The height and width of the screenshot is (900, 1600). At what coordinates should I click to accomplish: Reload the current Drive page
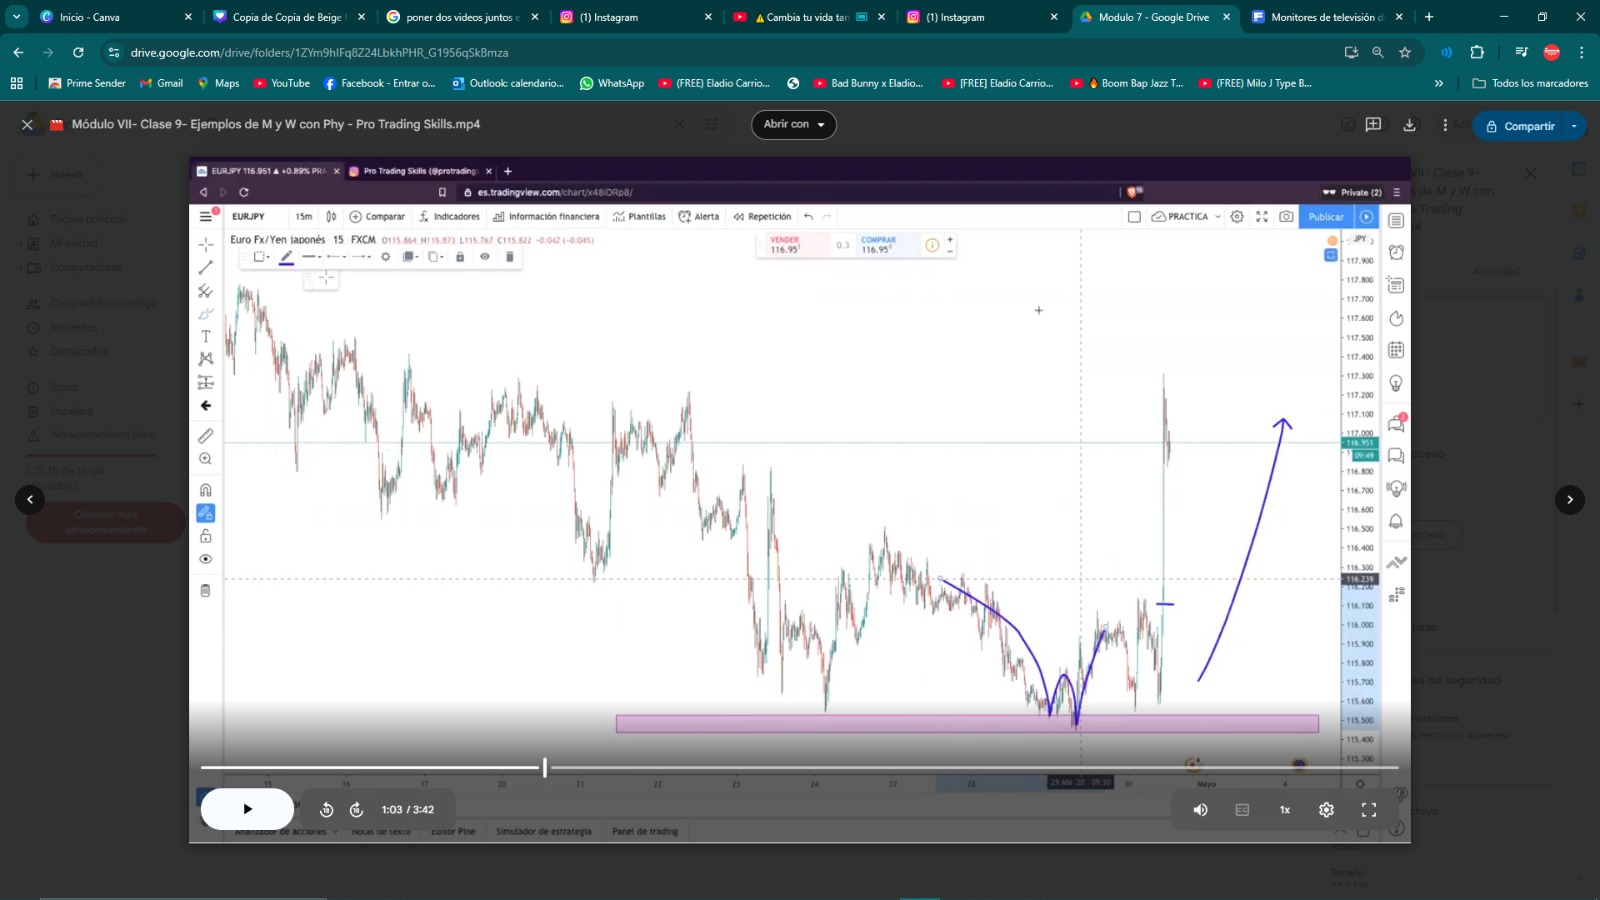click(78, 52)
